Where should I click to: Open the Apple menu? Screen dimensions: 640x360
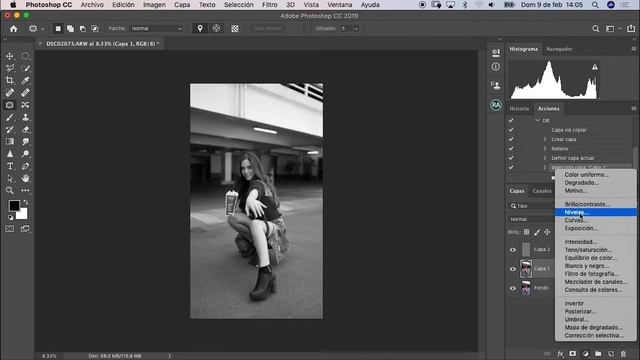(13, 5)
